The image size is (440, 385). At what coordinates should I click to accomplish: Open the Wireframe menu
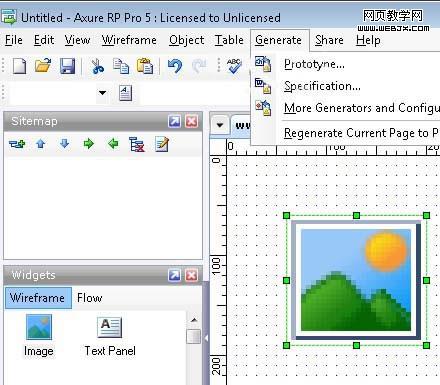pyautogui.click(x=129, y=40)
